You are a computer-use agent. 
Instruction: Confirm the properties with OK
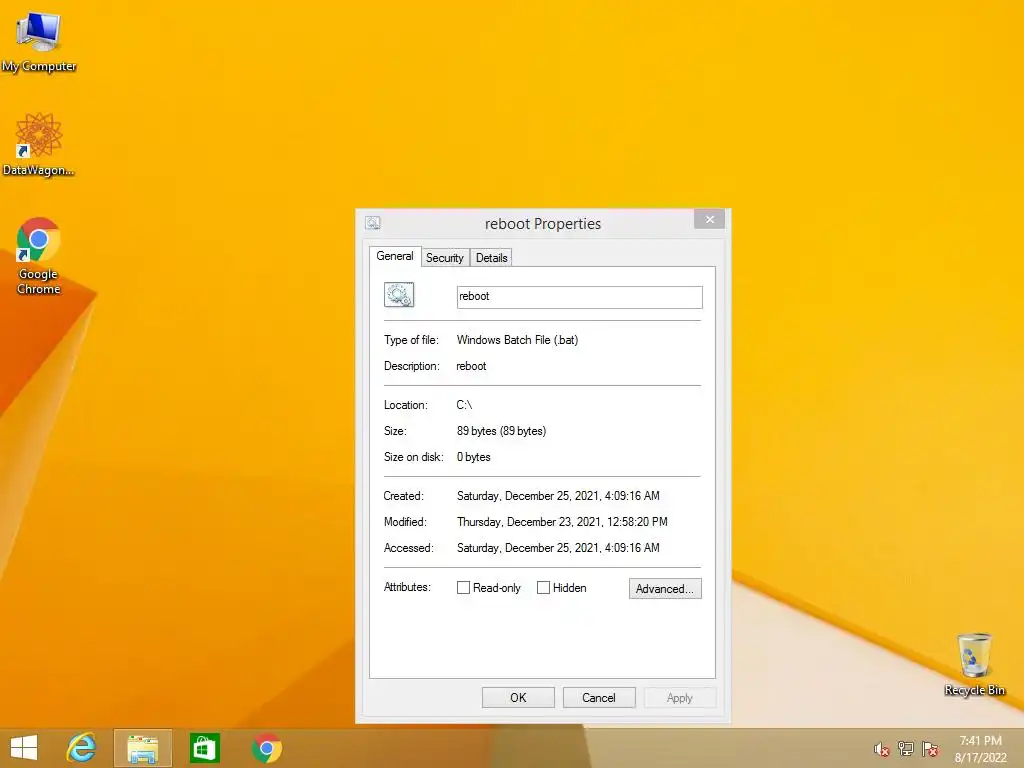click(x=518, y=697)
